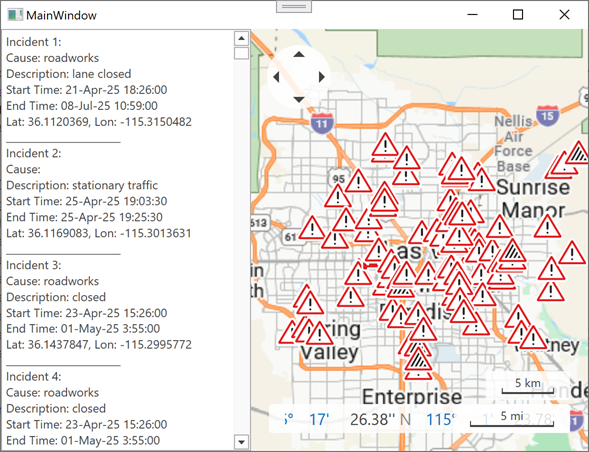The image size is (589, 452).
Task: Select 'Lat: 36.1437847, Lon: -115.2995772' line
Action: click(x=99, y=345)
